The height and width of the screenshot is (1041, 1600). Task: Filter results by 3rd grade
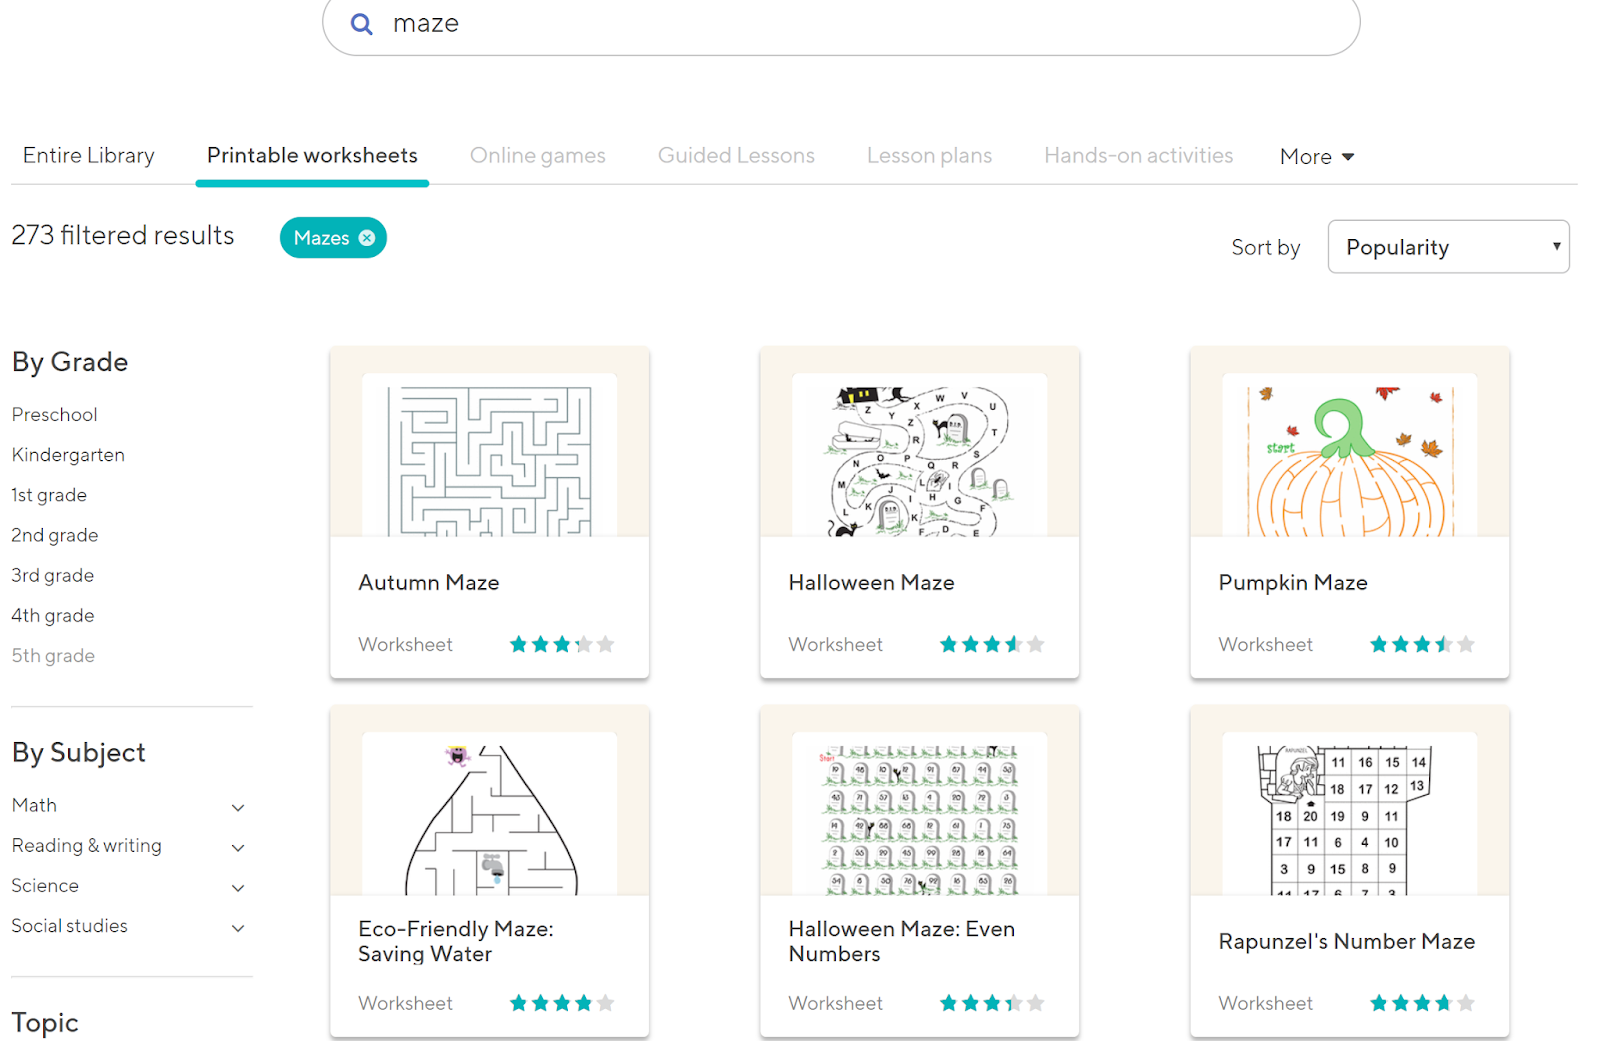click(53, 576)
